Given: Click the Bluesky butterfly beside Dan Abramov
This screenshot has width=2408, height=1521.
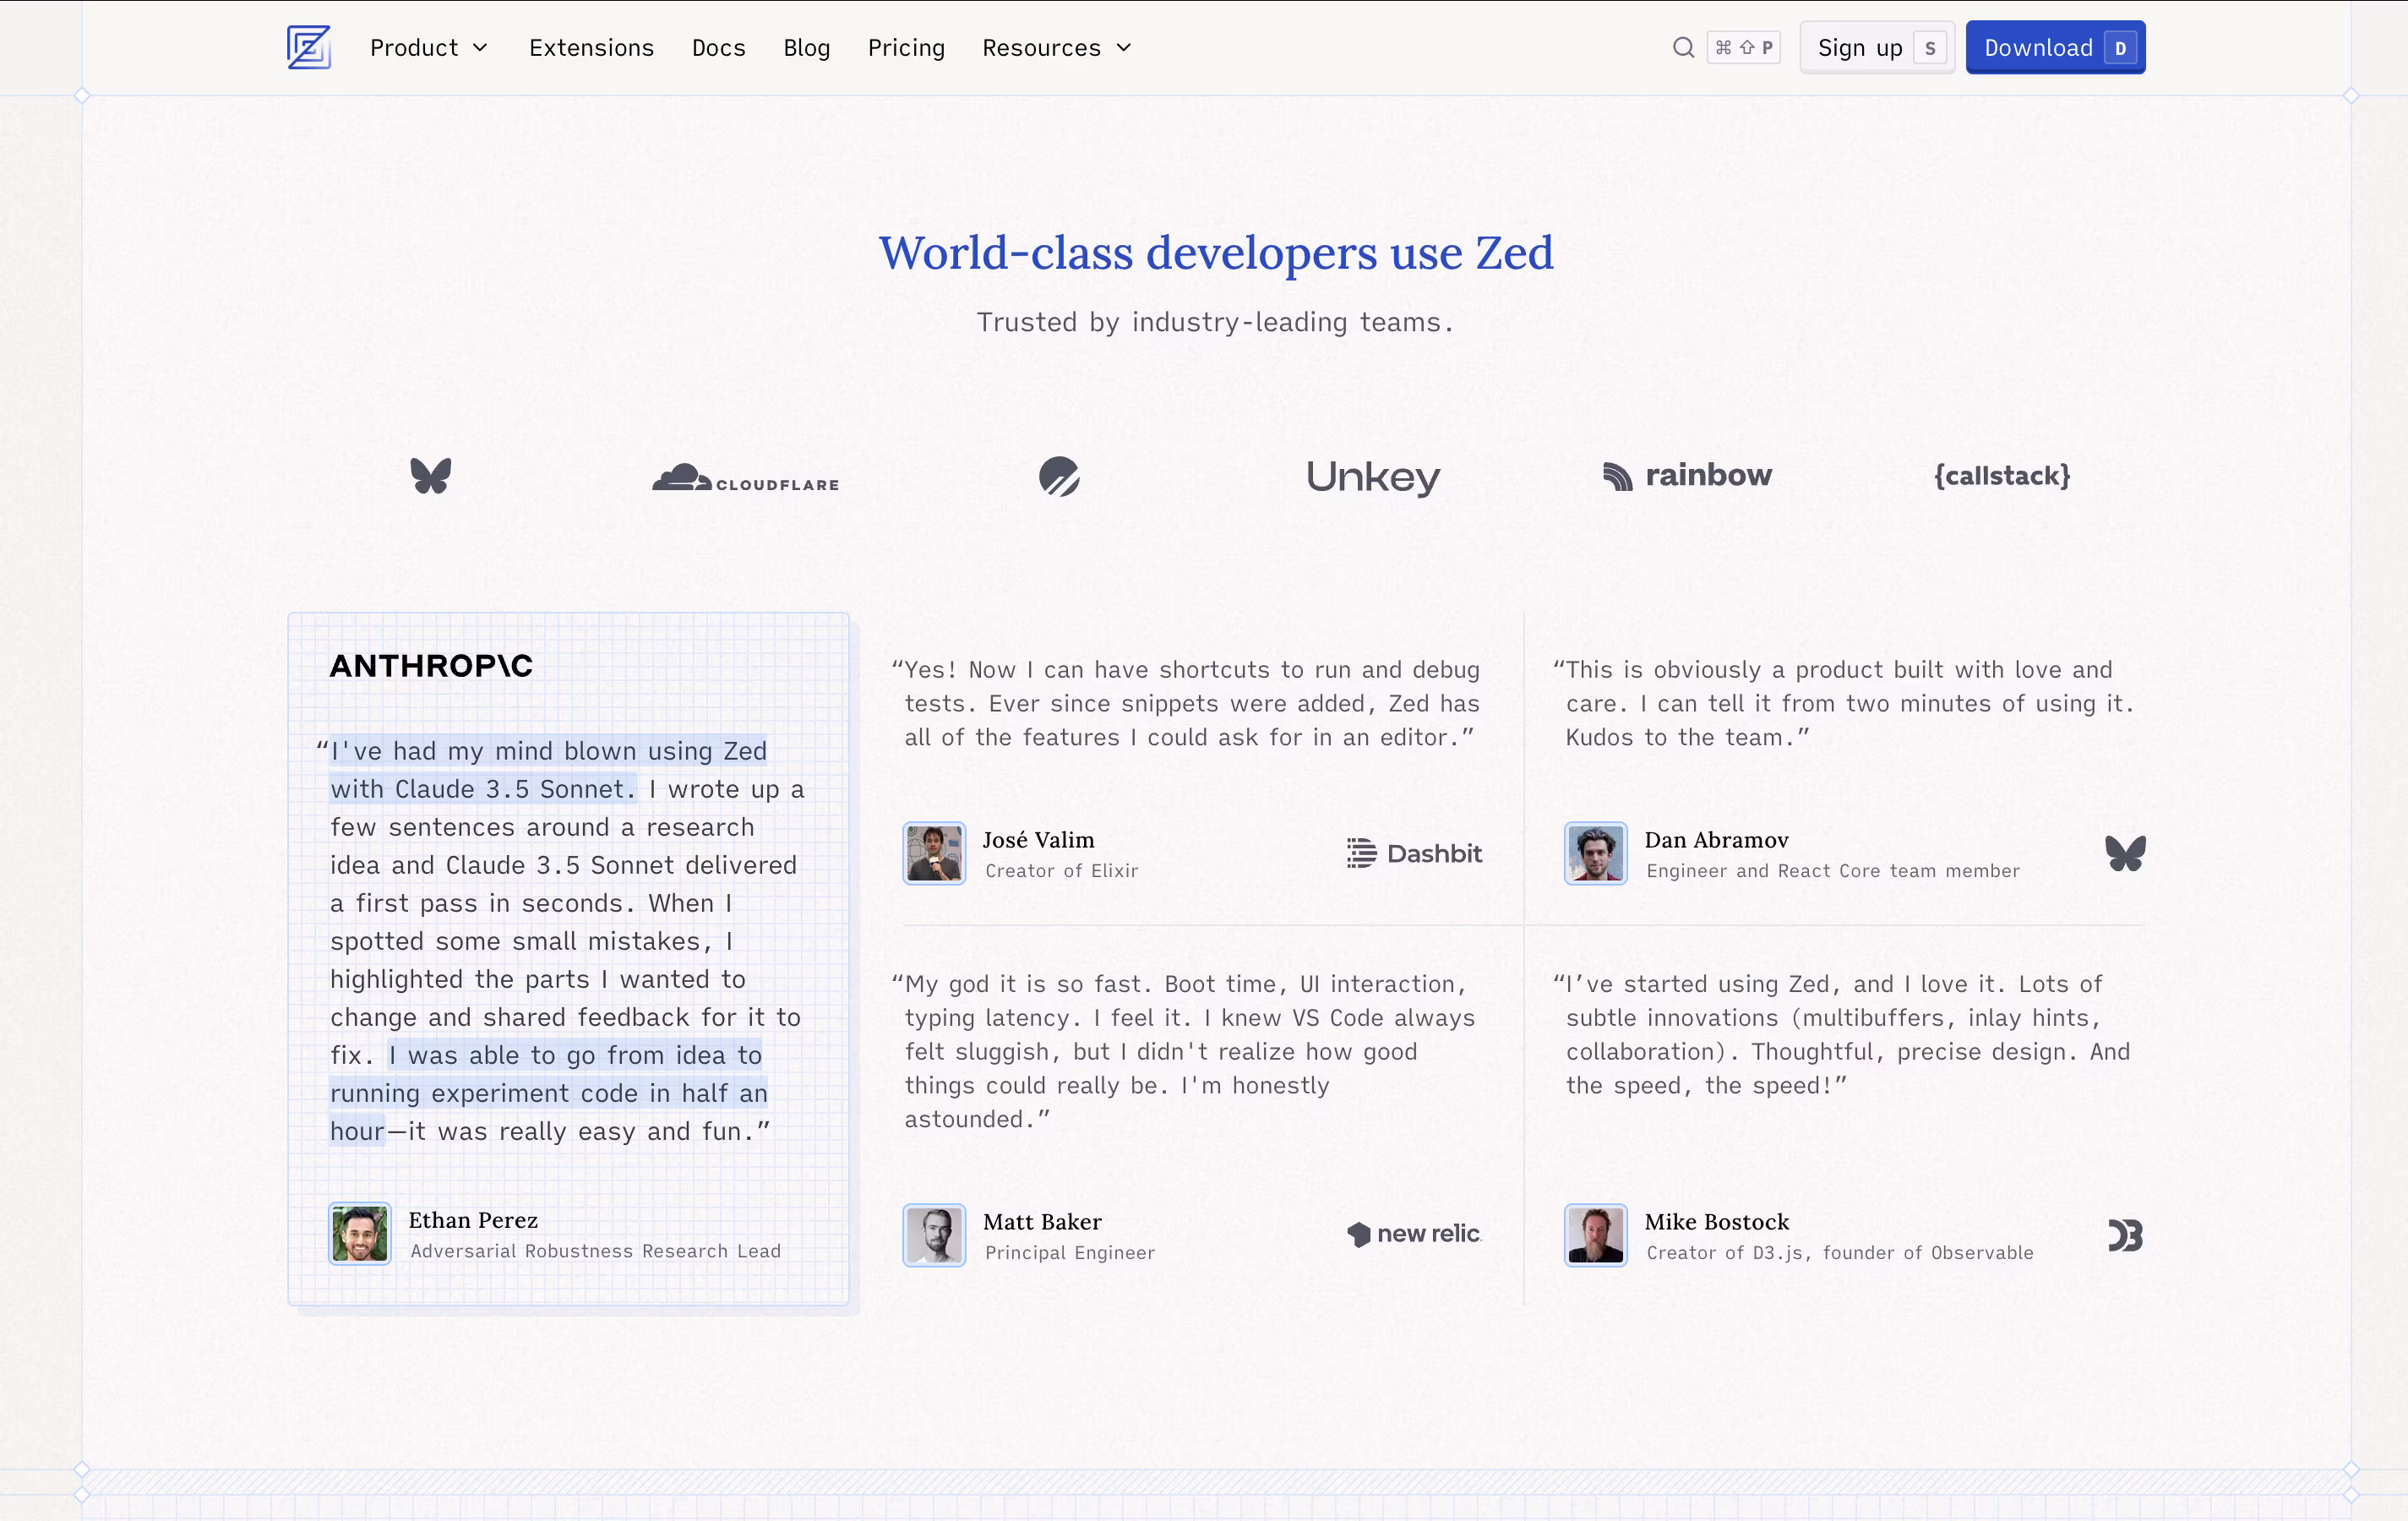Looking at the screenshot, I should point(2125,853).
